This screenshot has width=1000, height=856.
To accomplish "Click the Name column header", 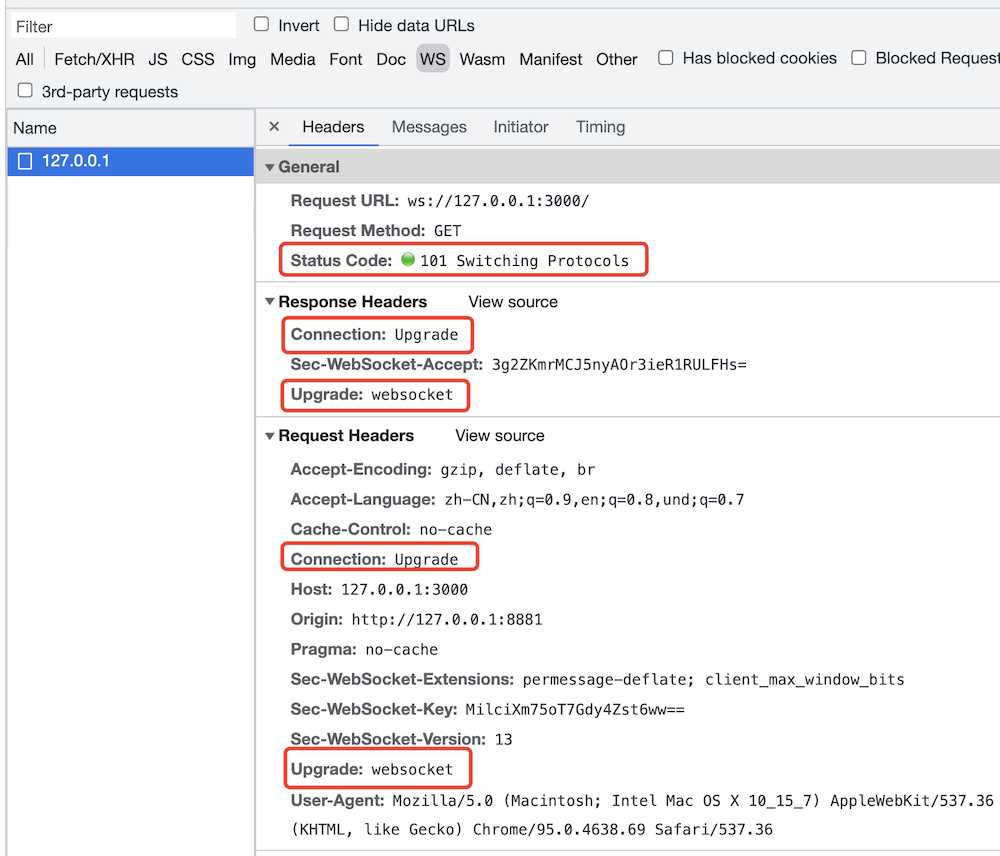I will point(35,128).
